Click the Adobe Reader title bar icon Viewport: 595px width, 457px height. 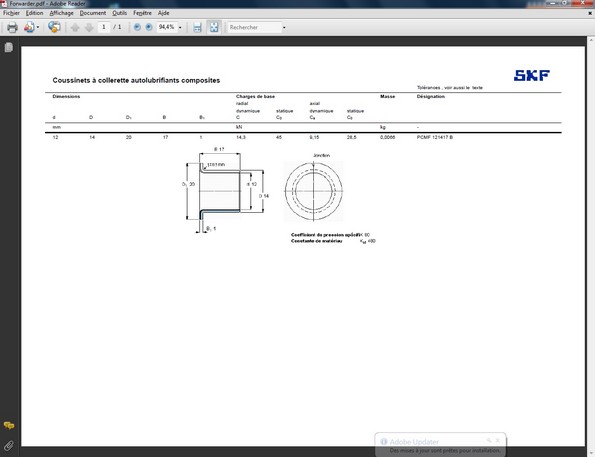(x=4, y=3)
